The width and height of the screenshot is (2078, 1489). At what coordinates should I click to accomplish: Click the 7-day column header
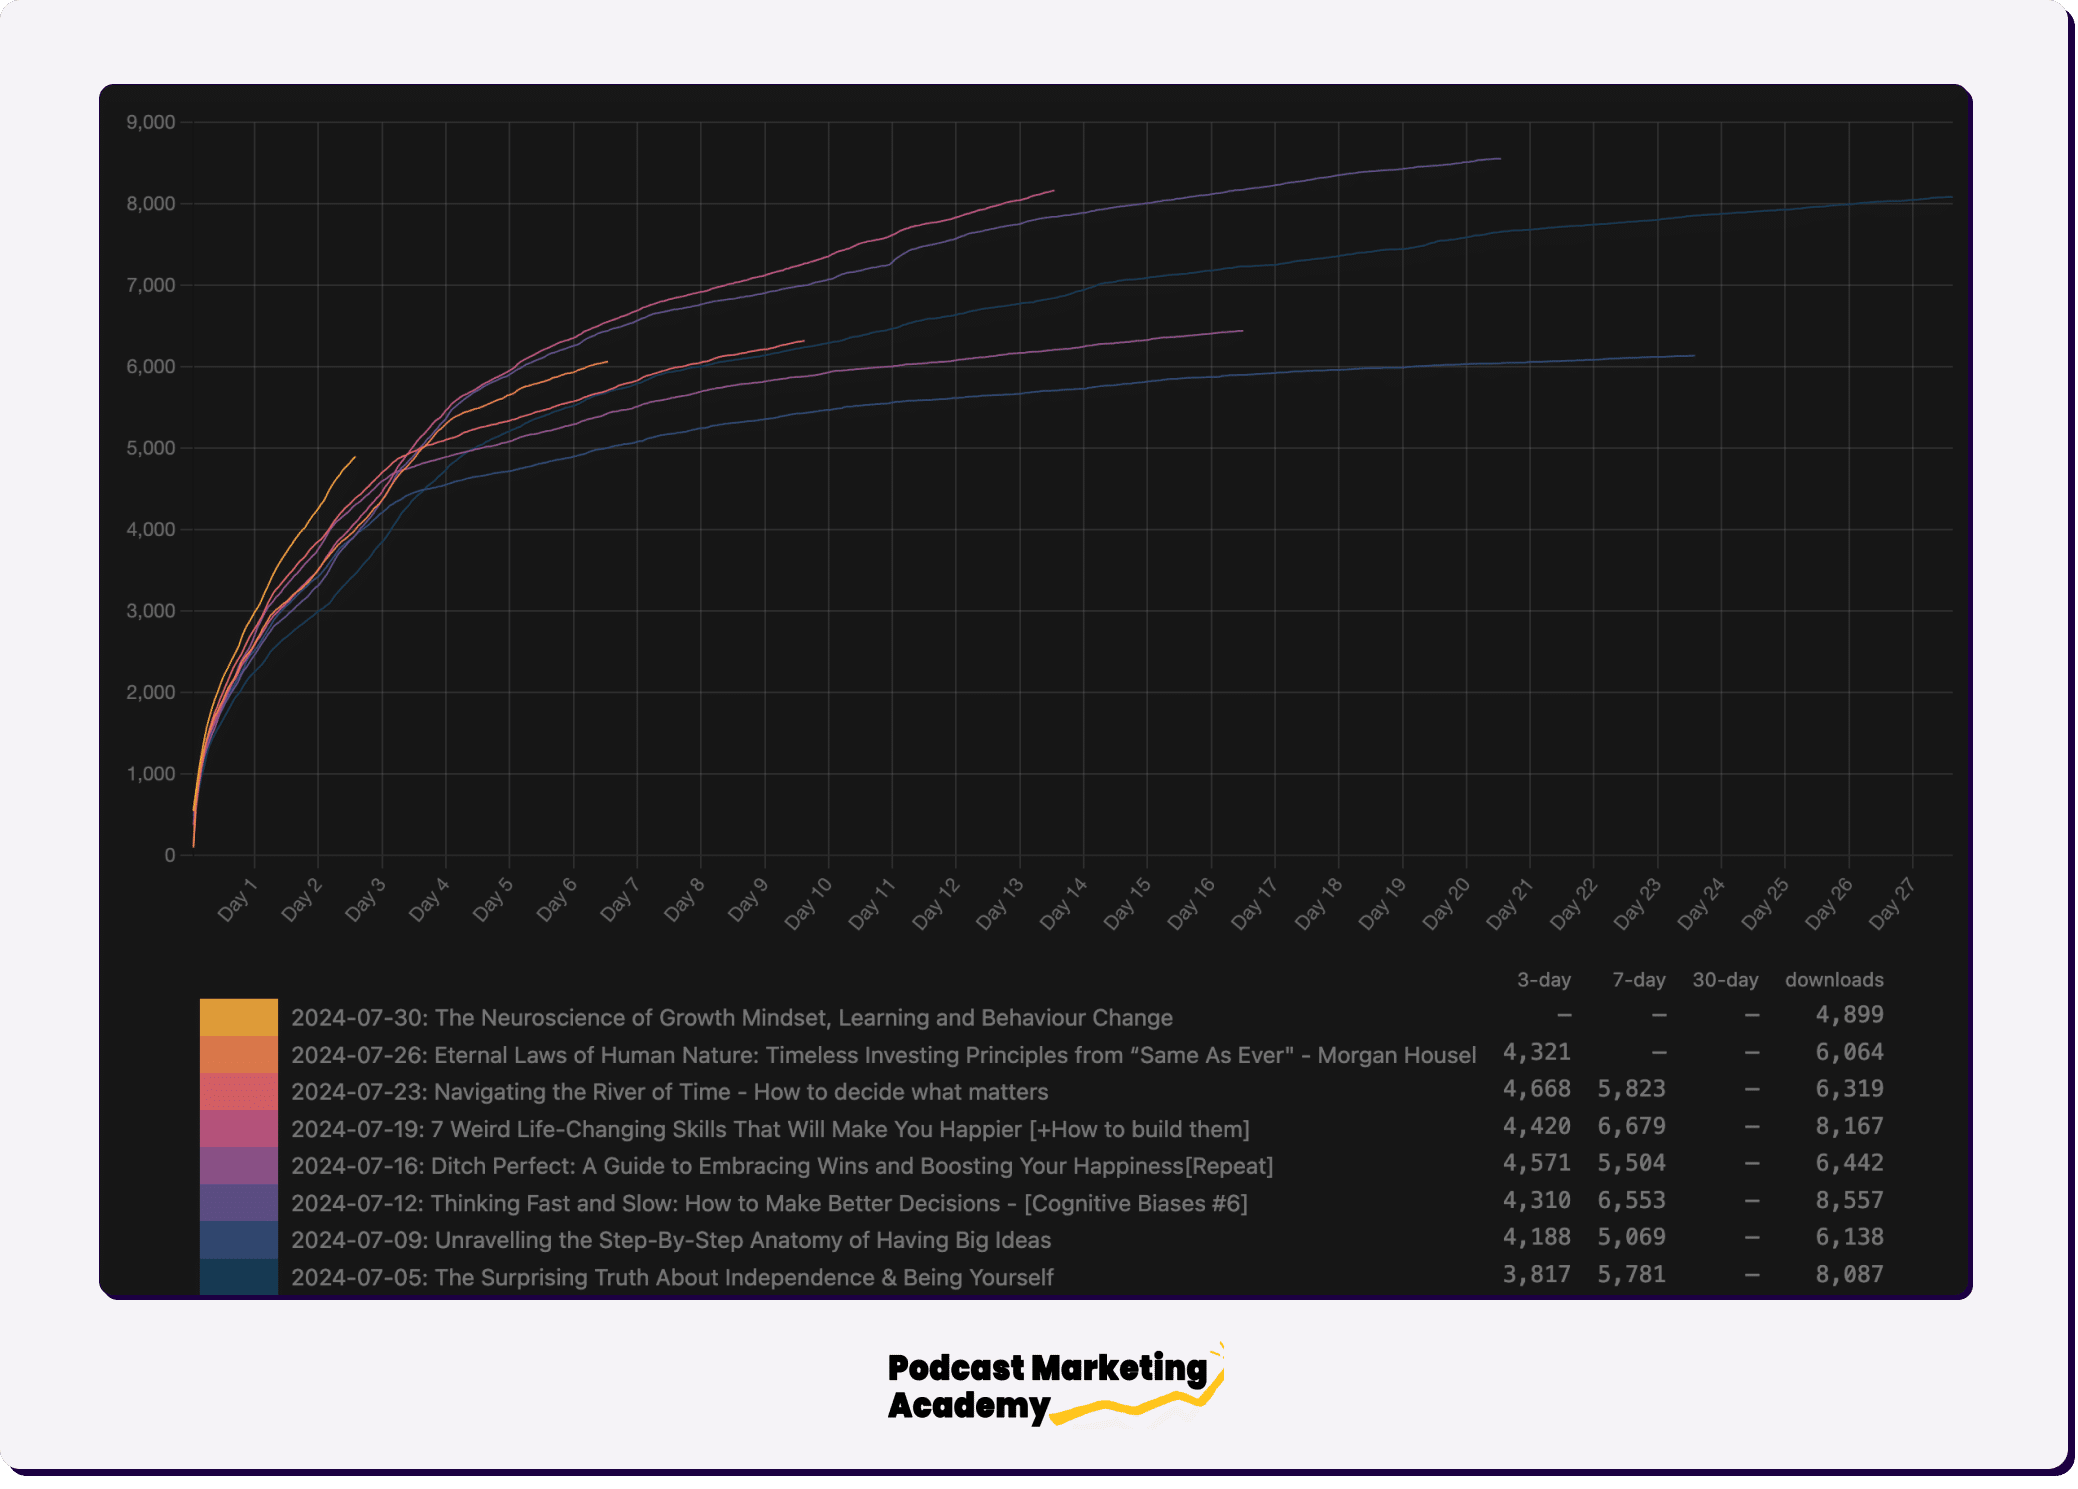pos(1639,980)
